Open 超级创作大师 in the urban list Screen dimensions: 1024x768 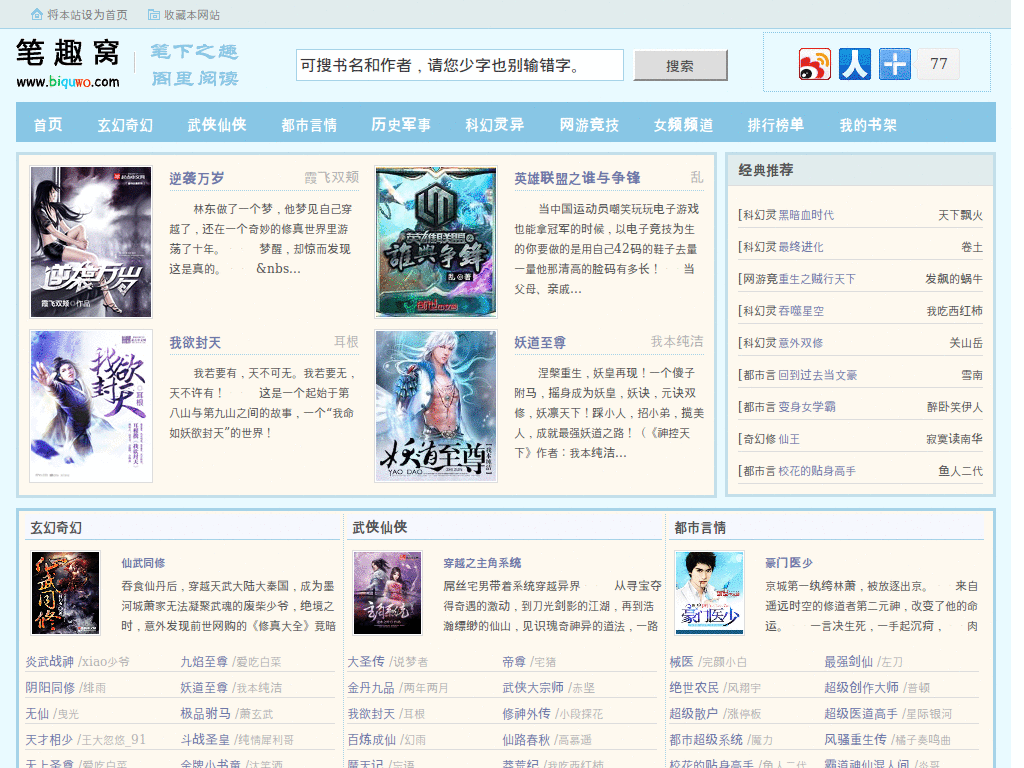coord(861,688)
